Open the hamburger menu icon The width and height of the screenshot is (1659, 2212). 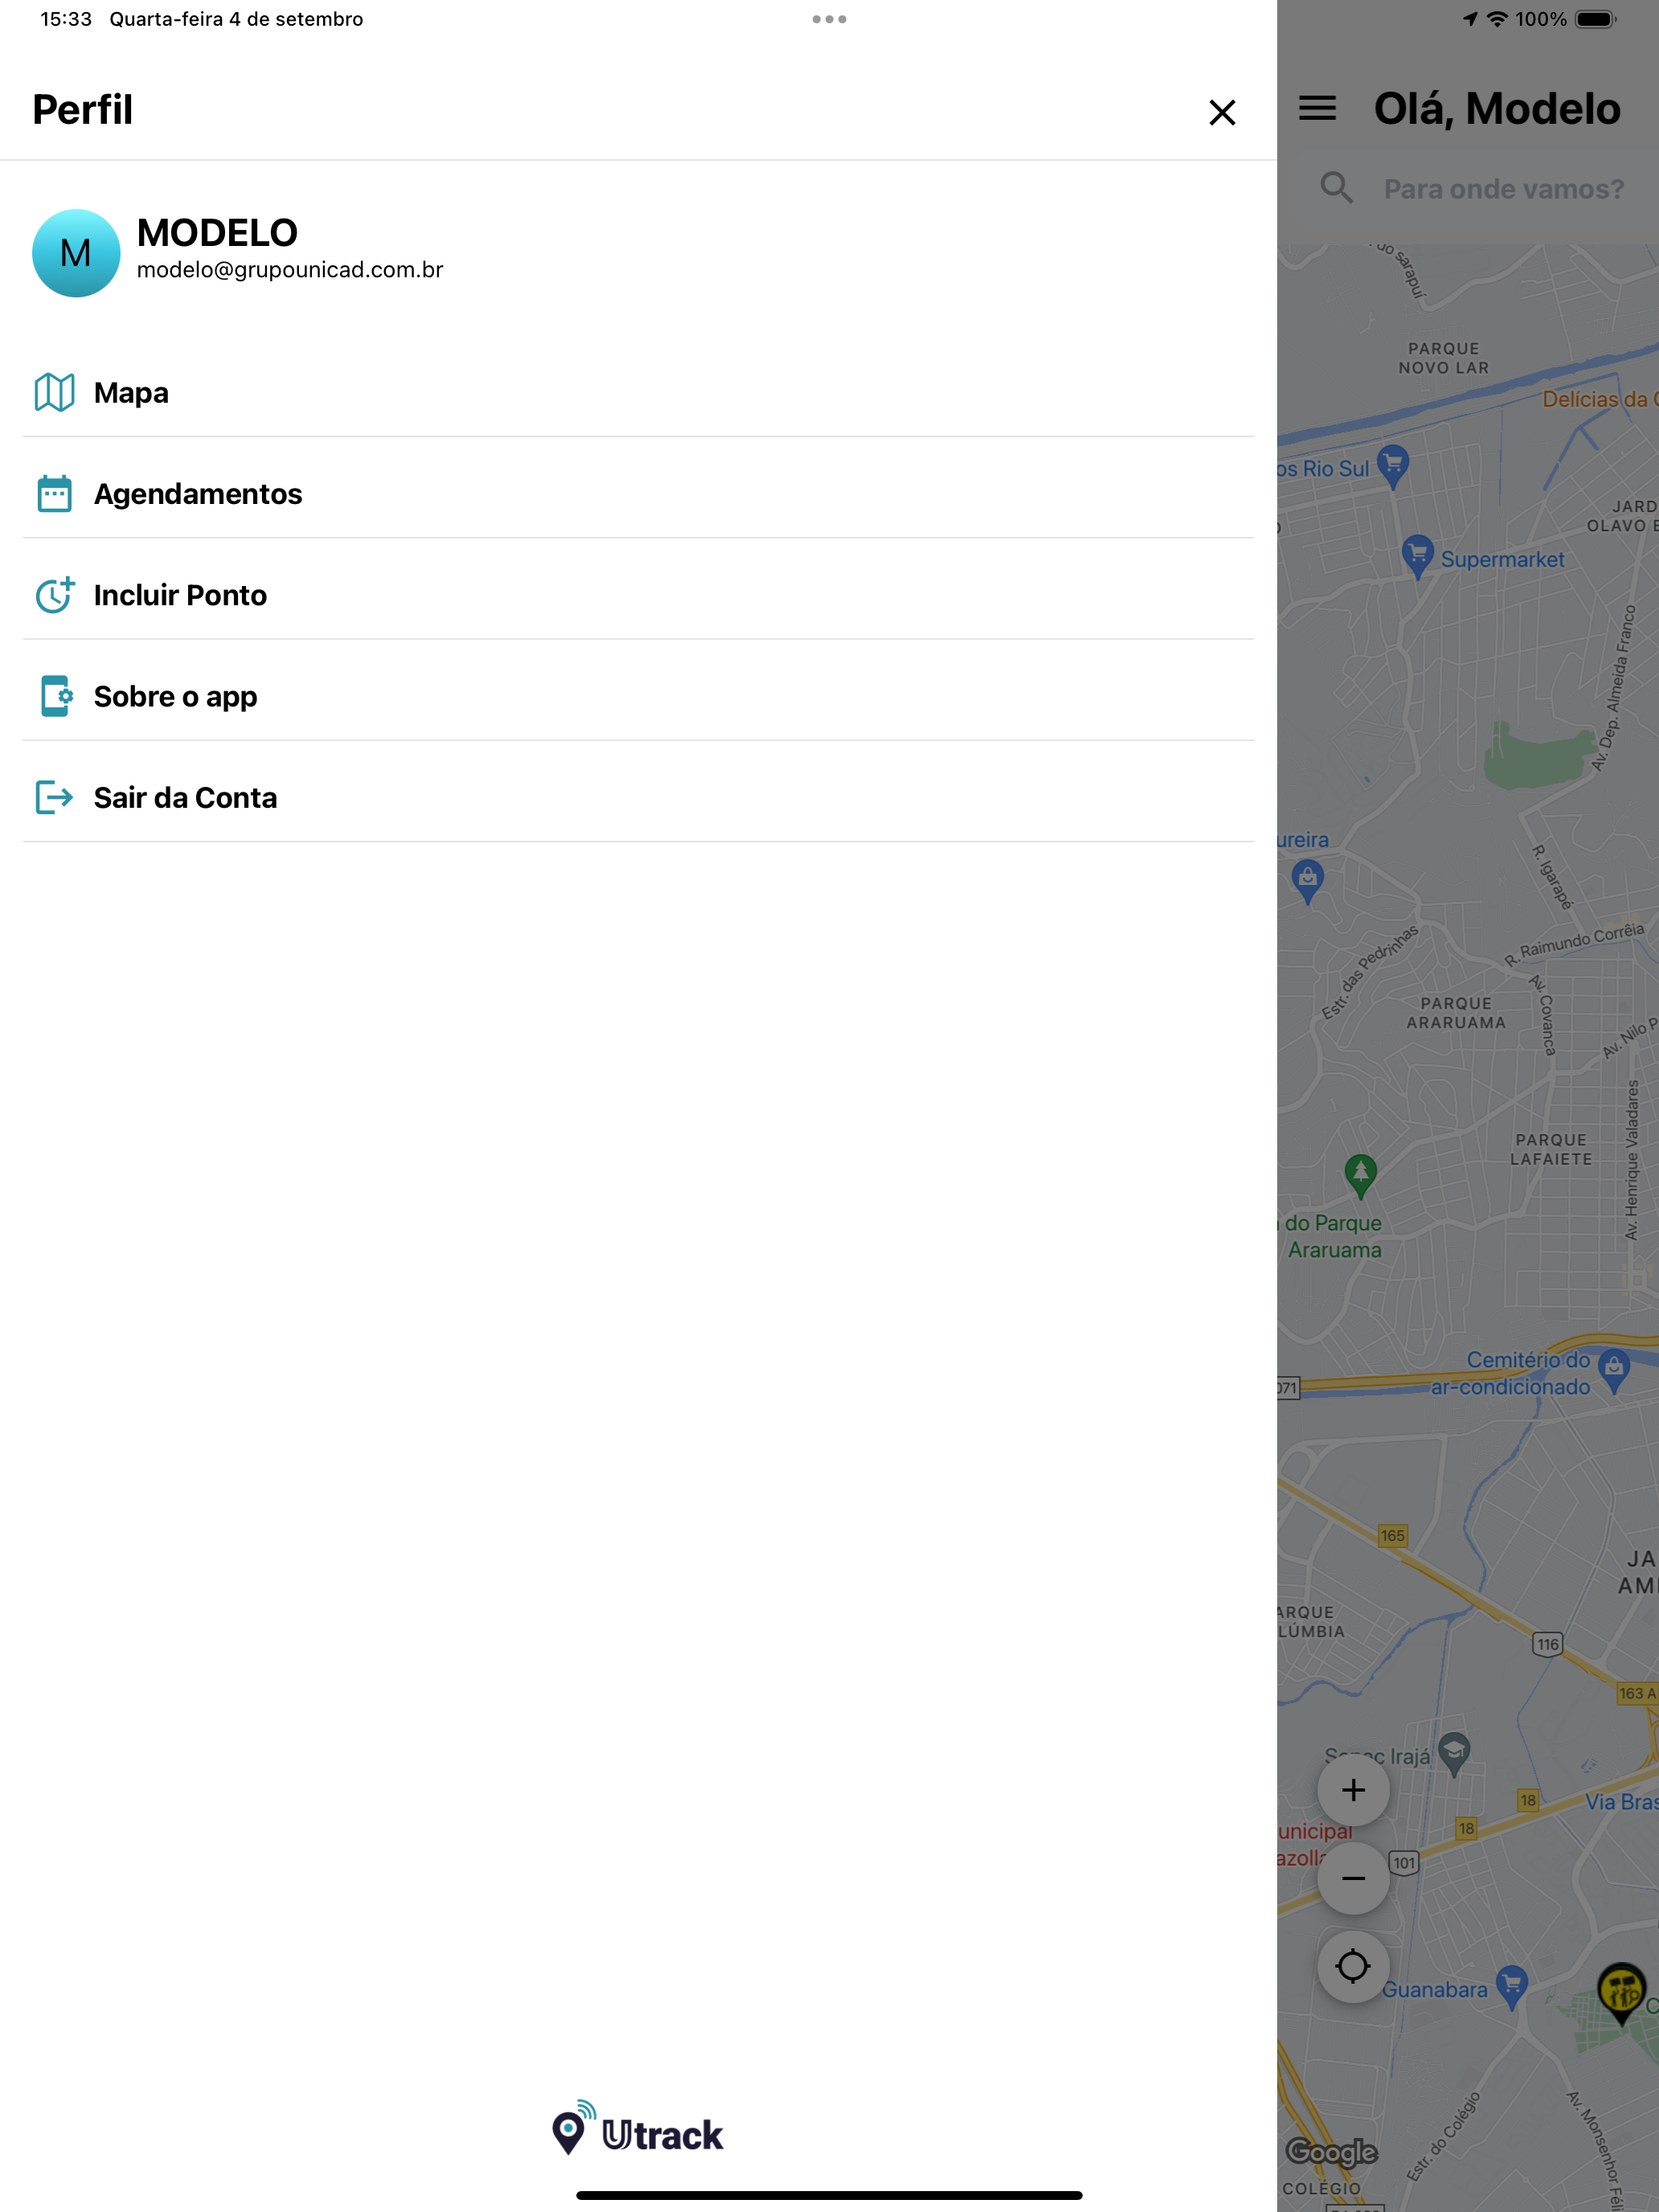tap(1317, 108)
